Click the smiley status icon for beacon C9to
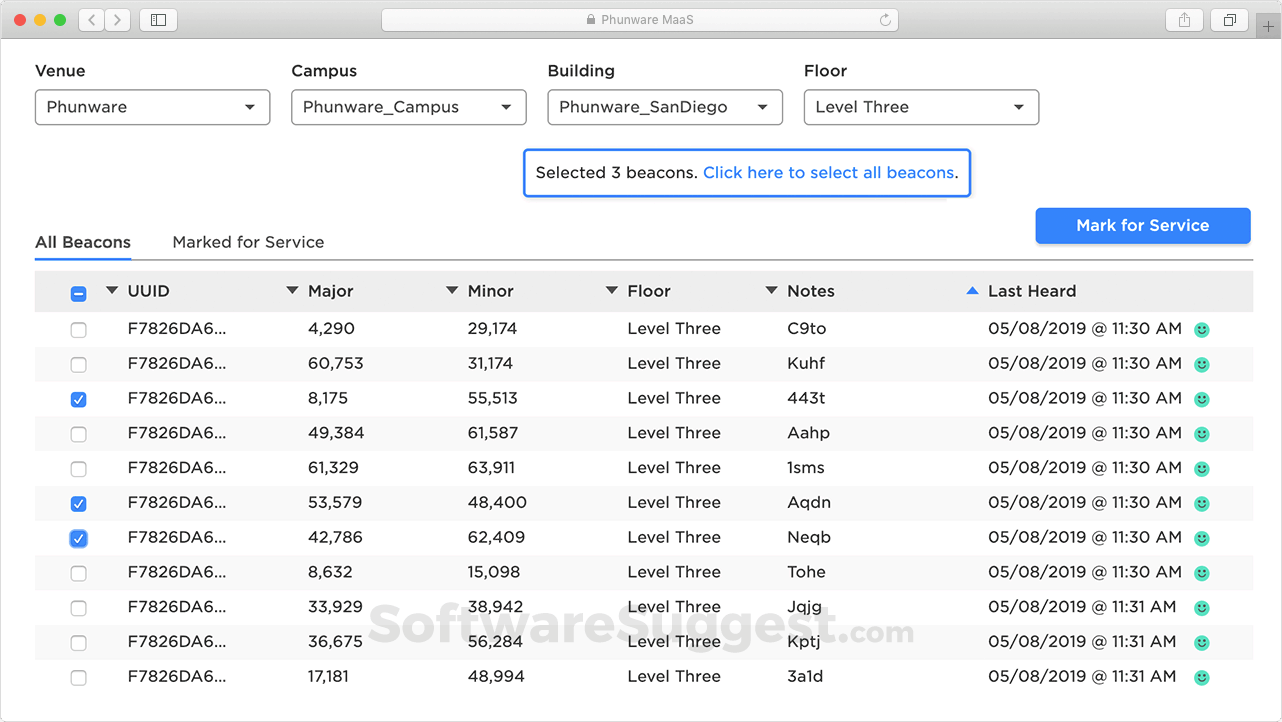Image resolution: width=1282 pixels, height=722 pixels. tap(1202, 329)
